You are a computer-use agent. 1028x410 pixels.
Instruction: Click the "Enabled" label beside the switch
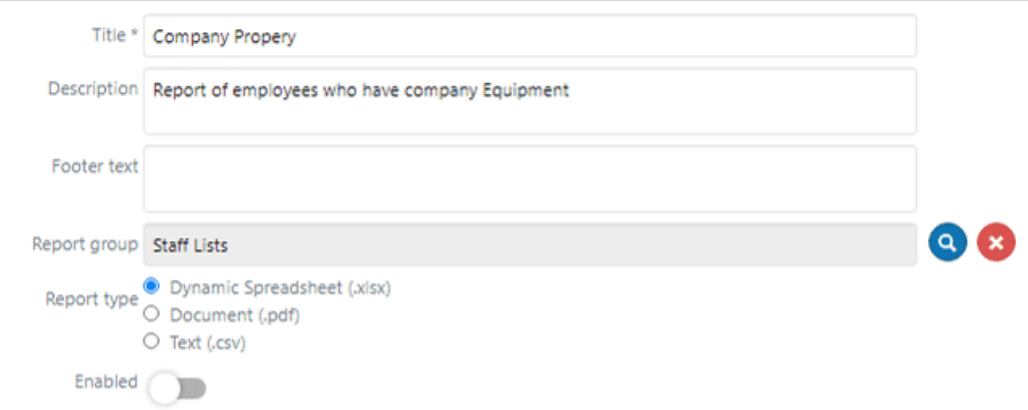[x=106, y=381]
